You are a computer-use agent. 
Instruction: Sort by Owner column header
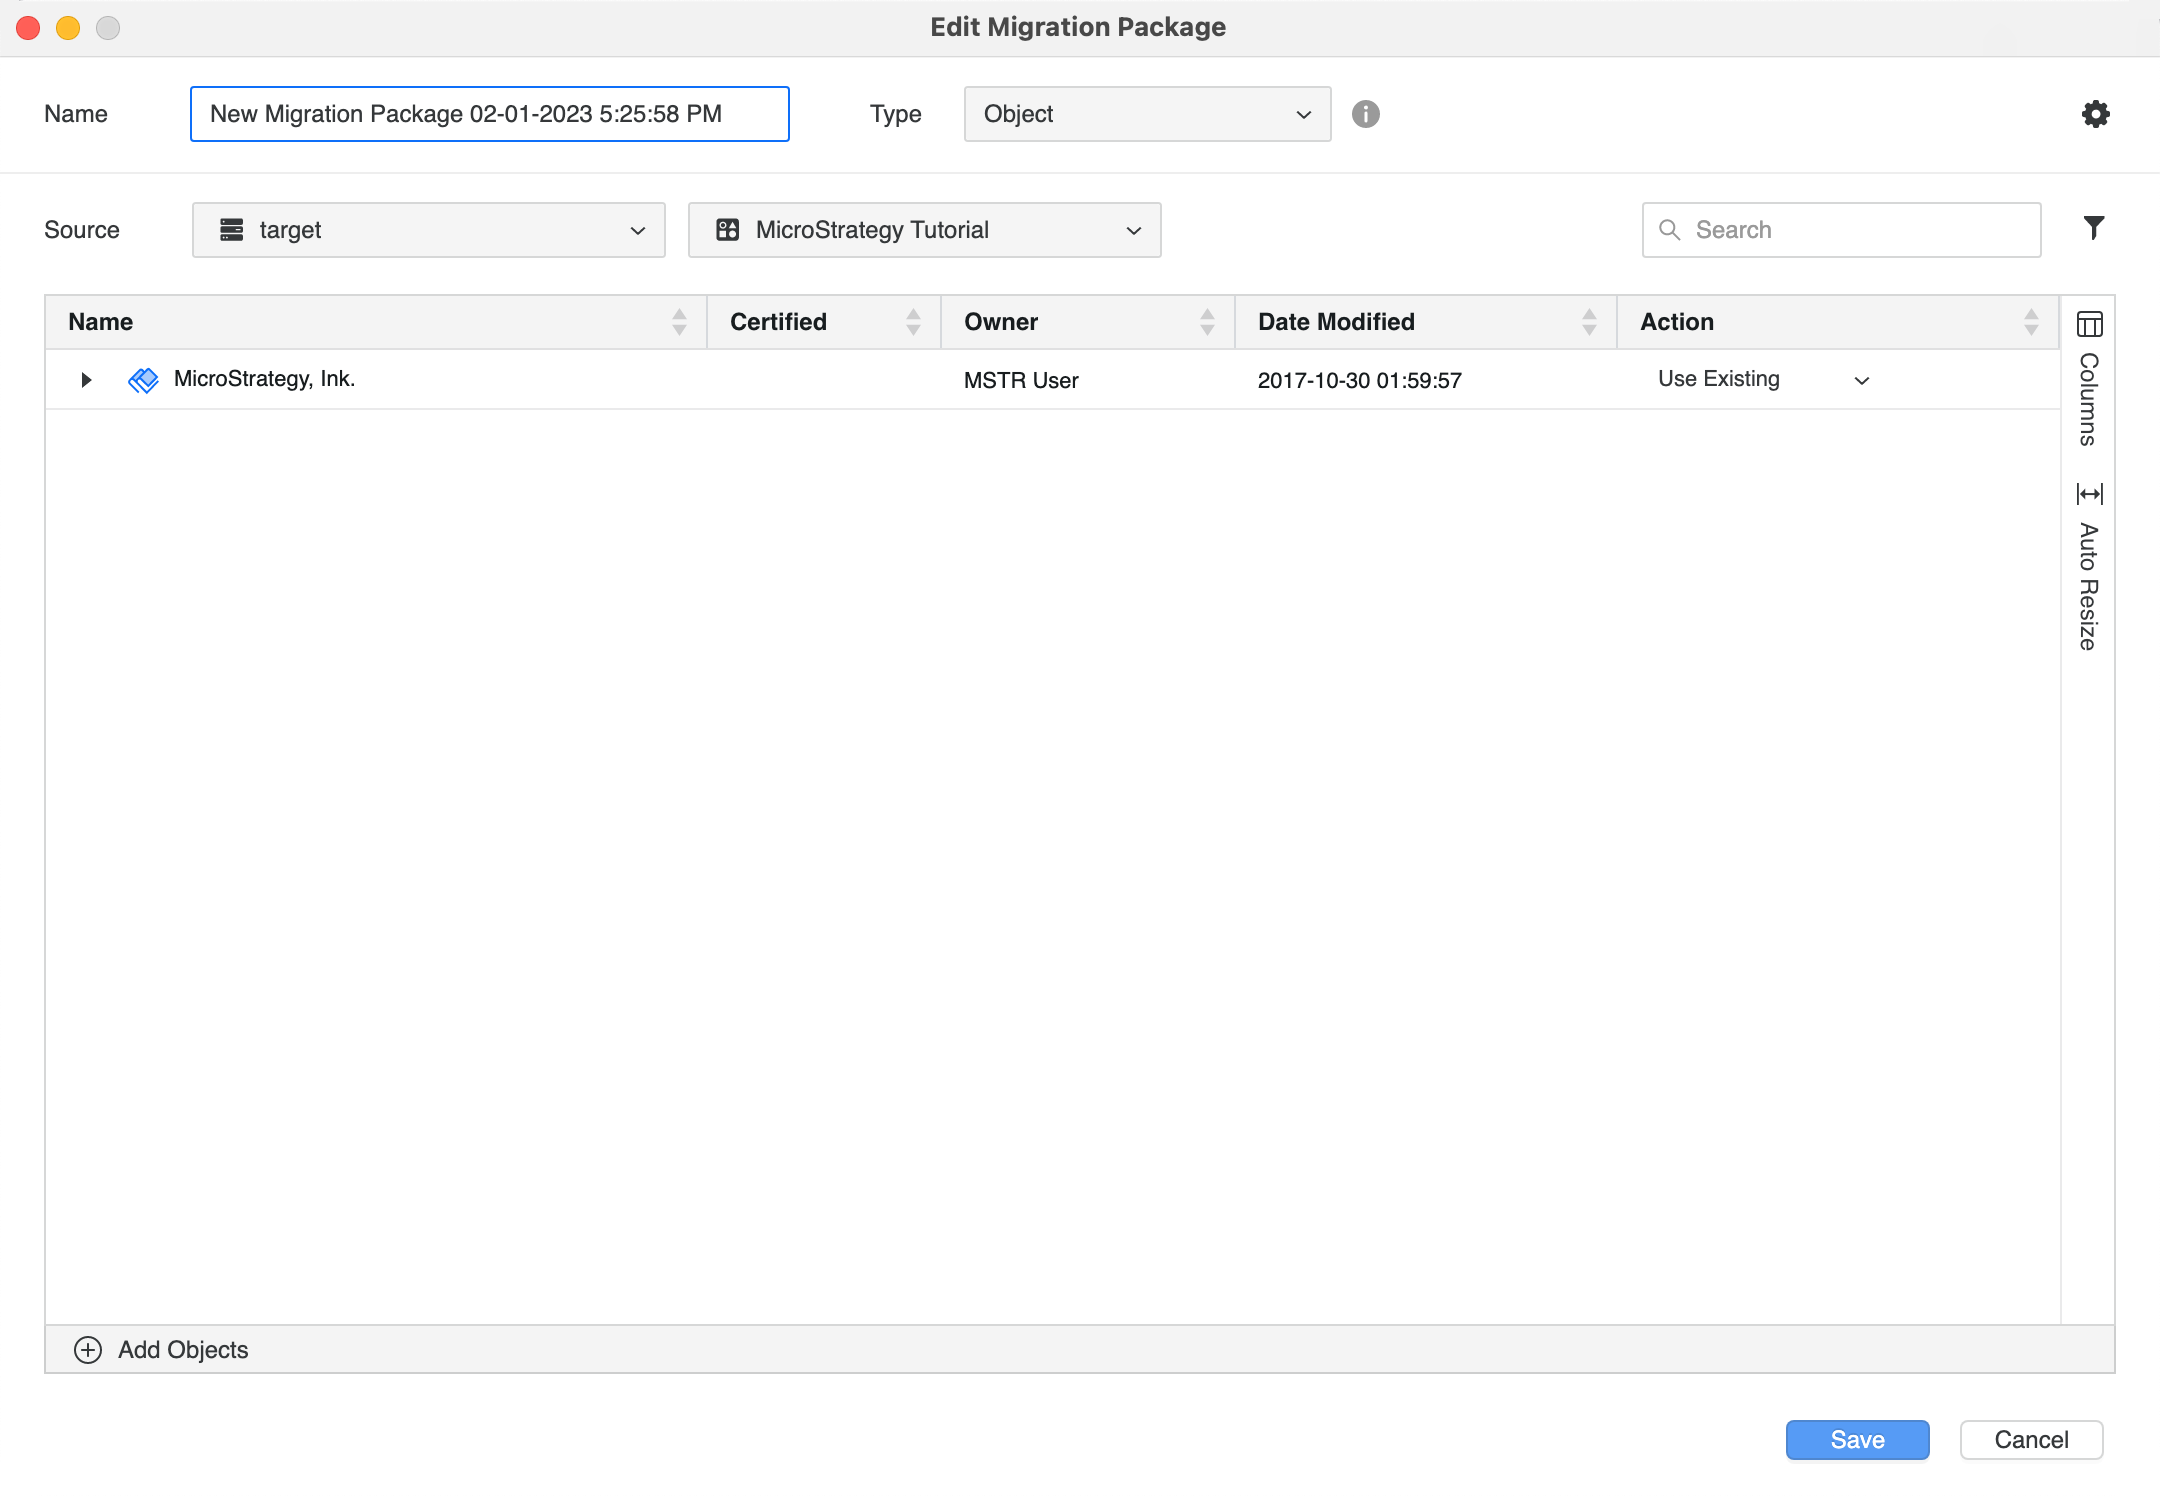click(x=1001, y=322)
